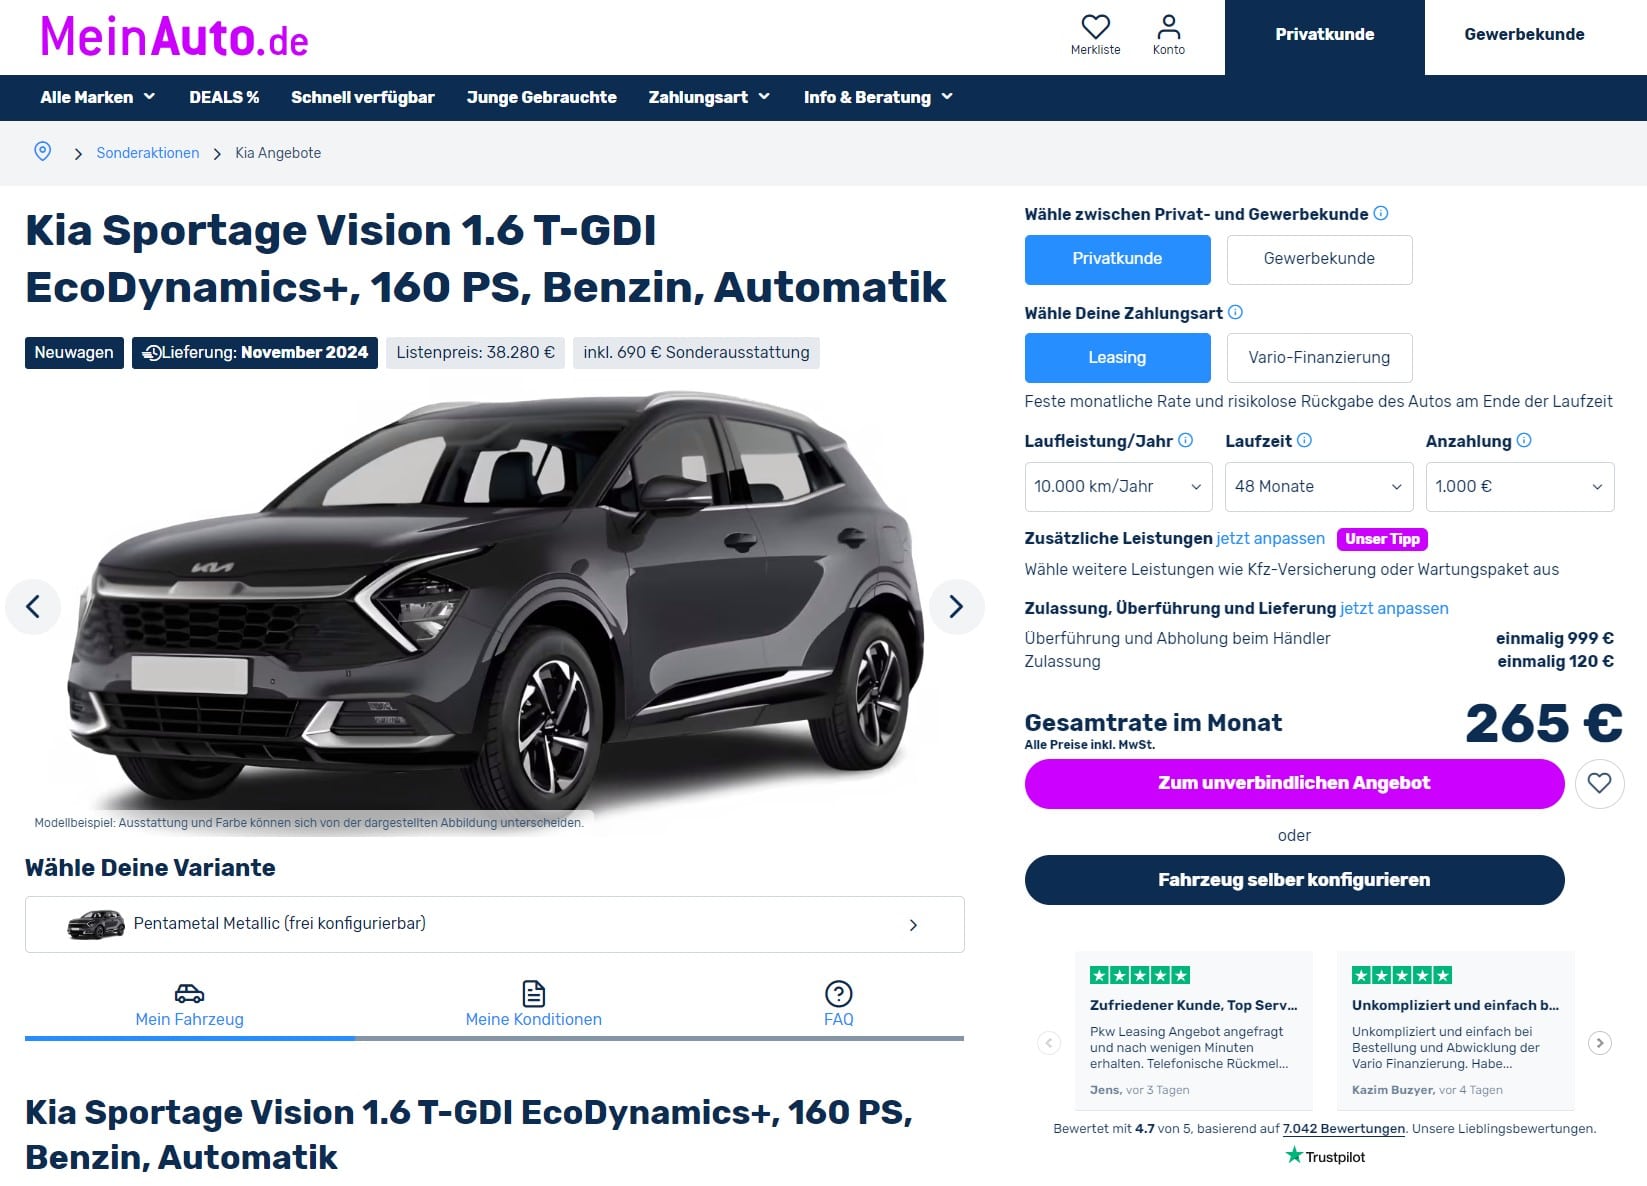Click the 265 € monthly rate
The height and width of the screenshot is (1186, 1647).
coord(1543,723)
